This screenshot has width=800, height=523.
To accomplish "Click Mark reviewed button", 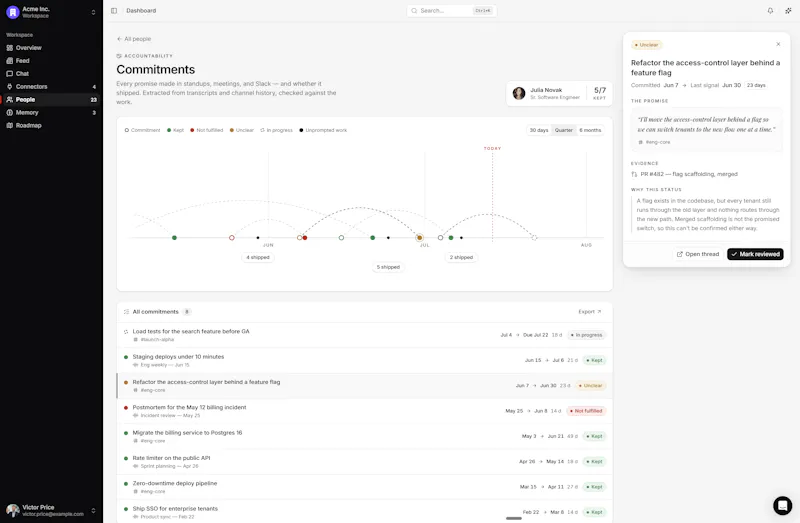I will pos(755,254).
